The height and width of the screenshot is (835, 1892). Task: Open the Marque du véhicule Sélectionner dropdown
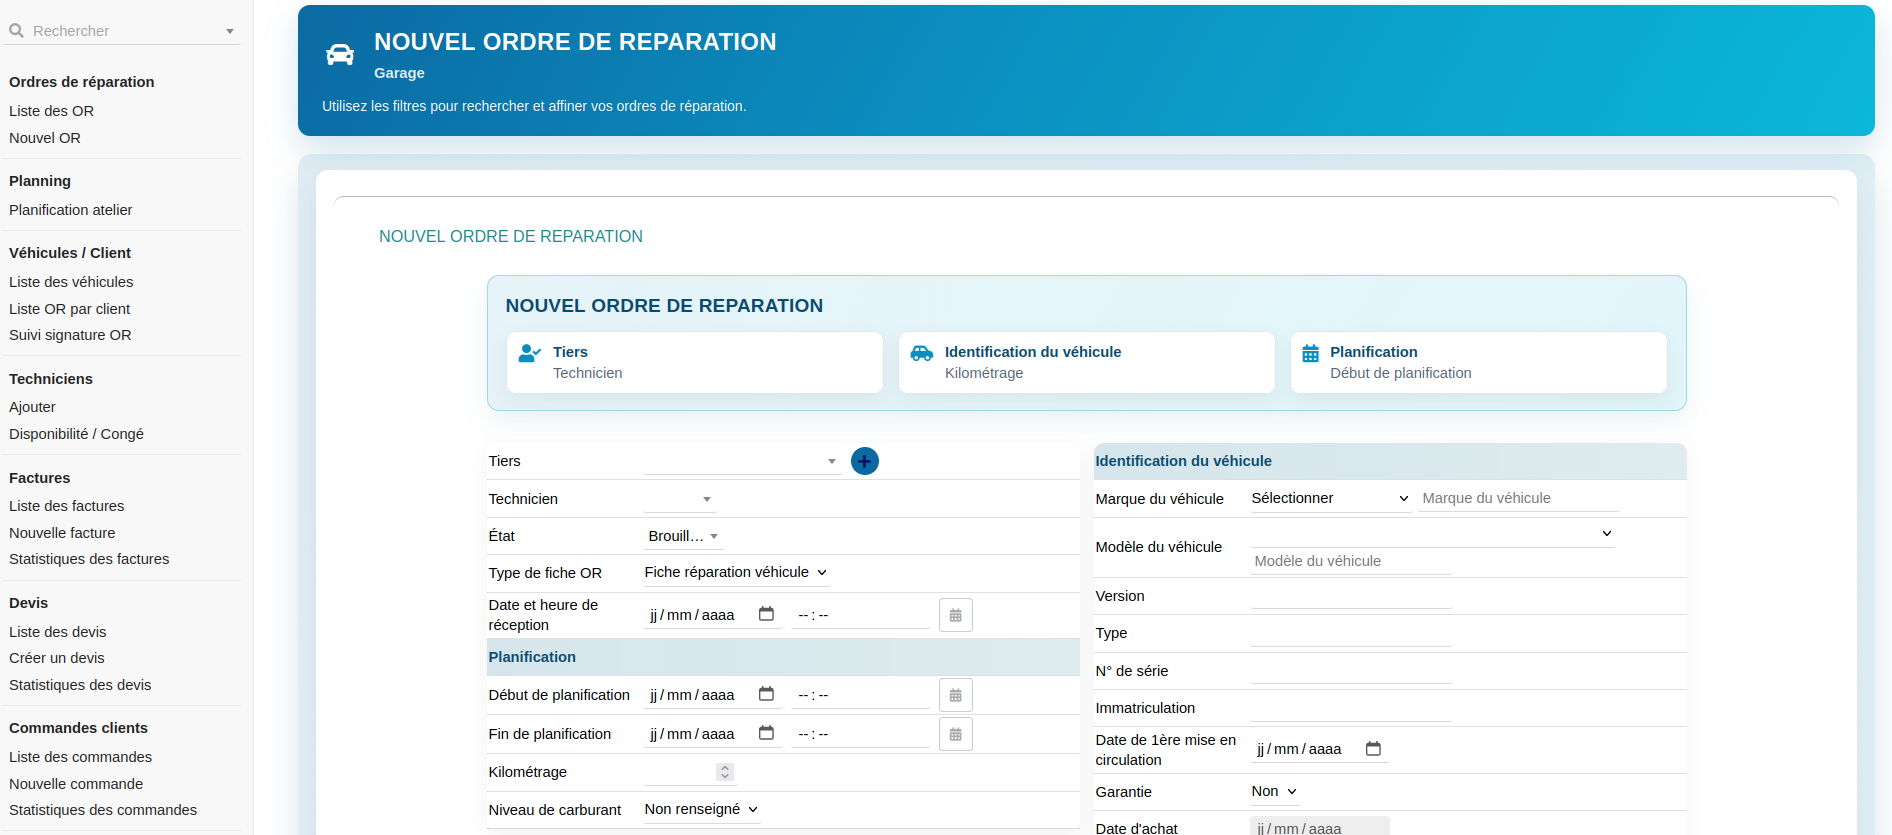click(x=1329, y=498)
